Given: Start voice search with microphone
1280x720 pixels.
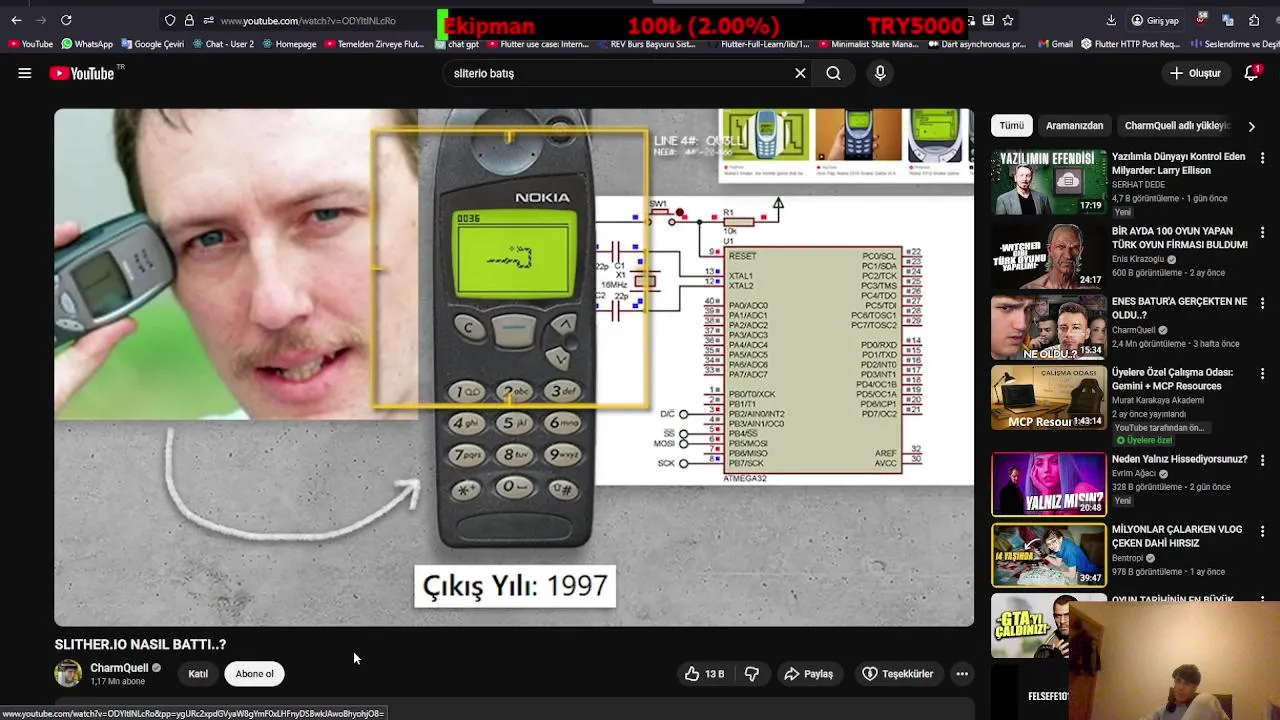Looking at the screenshot, I should click(x=880, y=73).
